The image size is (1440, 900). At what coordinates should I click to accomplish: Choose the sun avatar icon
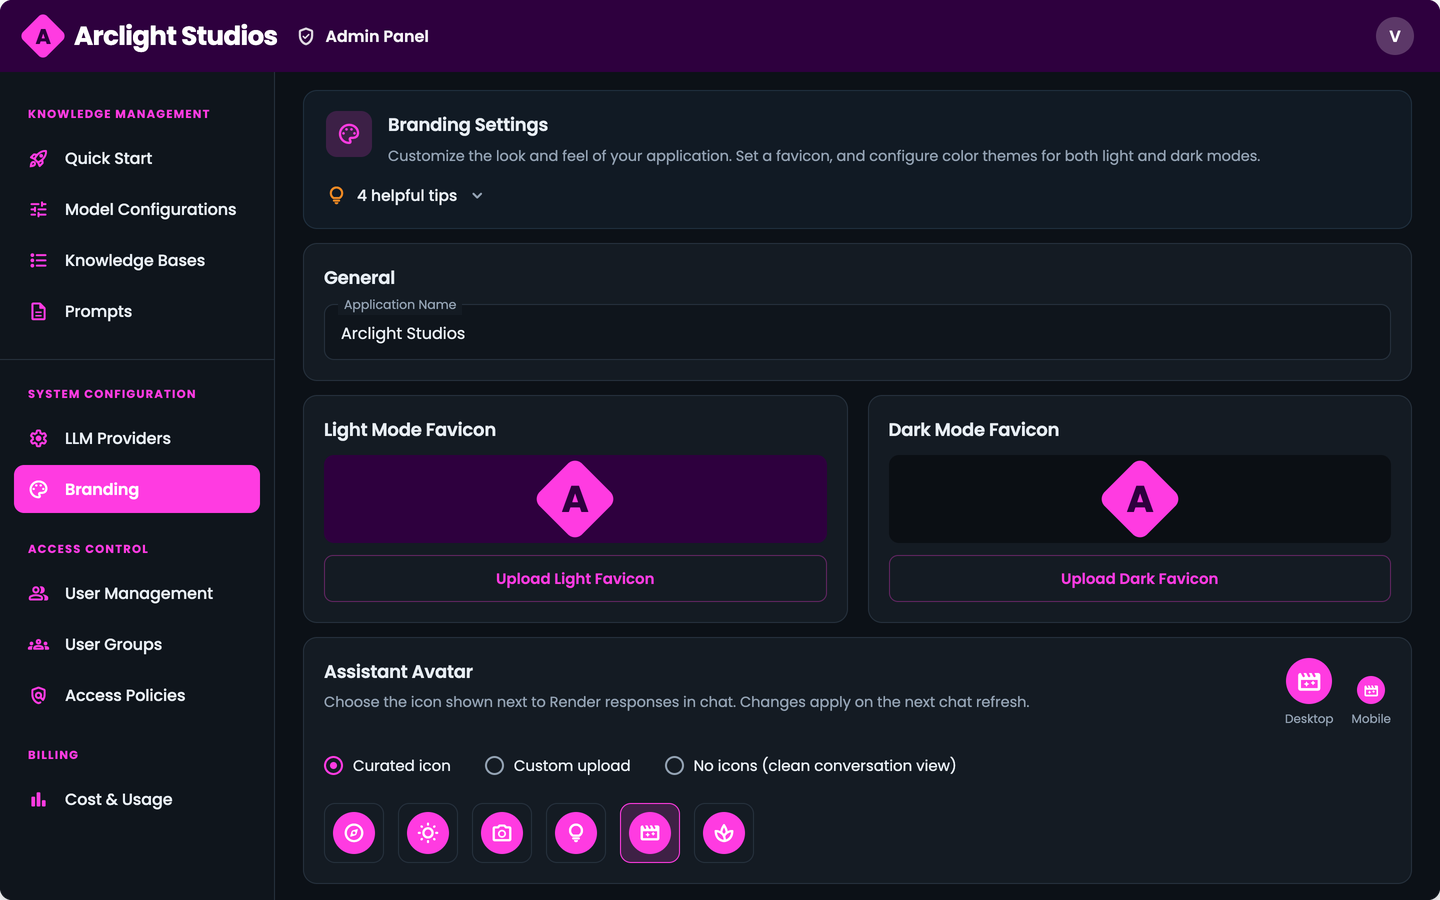[428, 833]
